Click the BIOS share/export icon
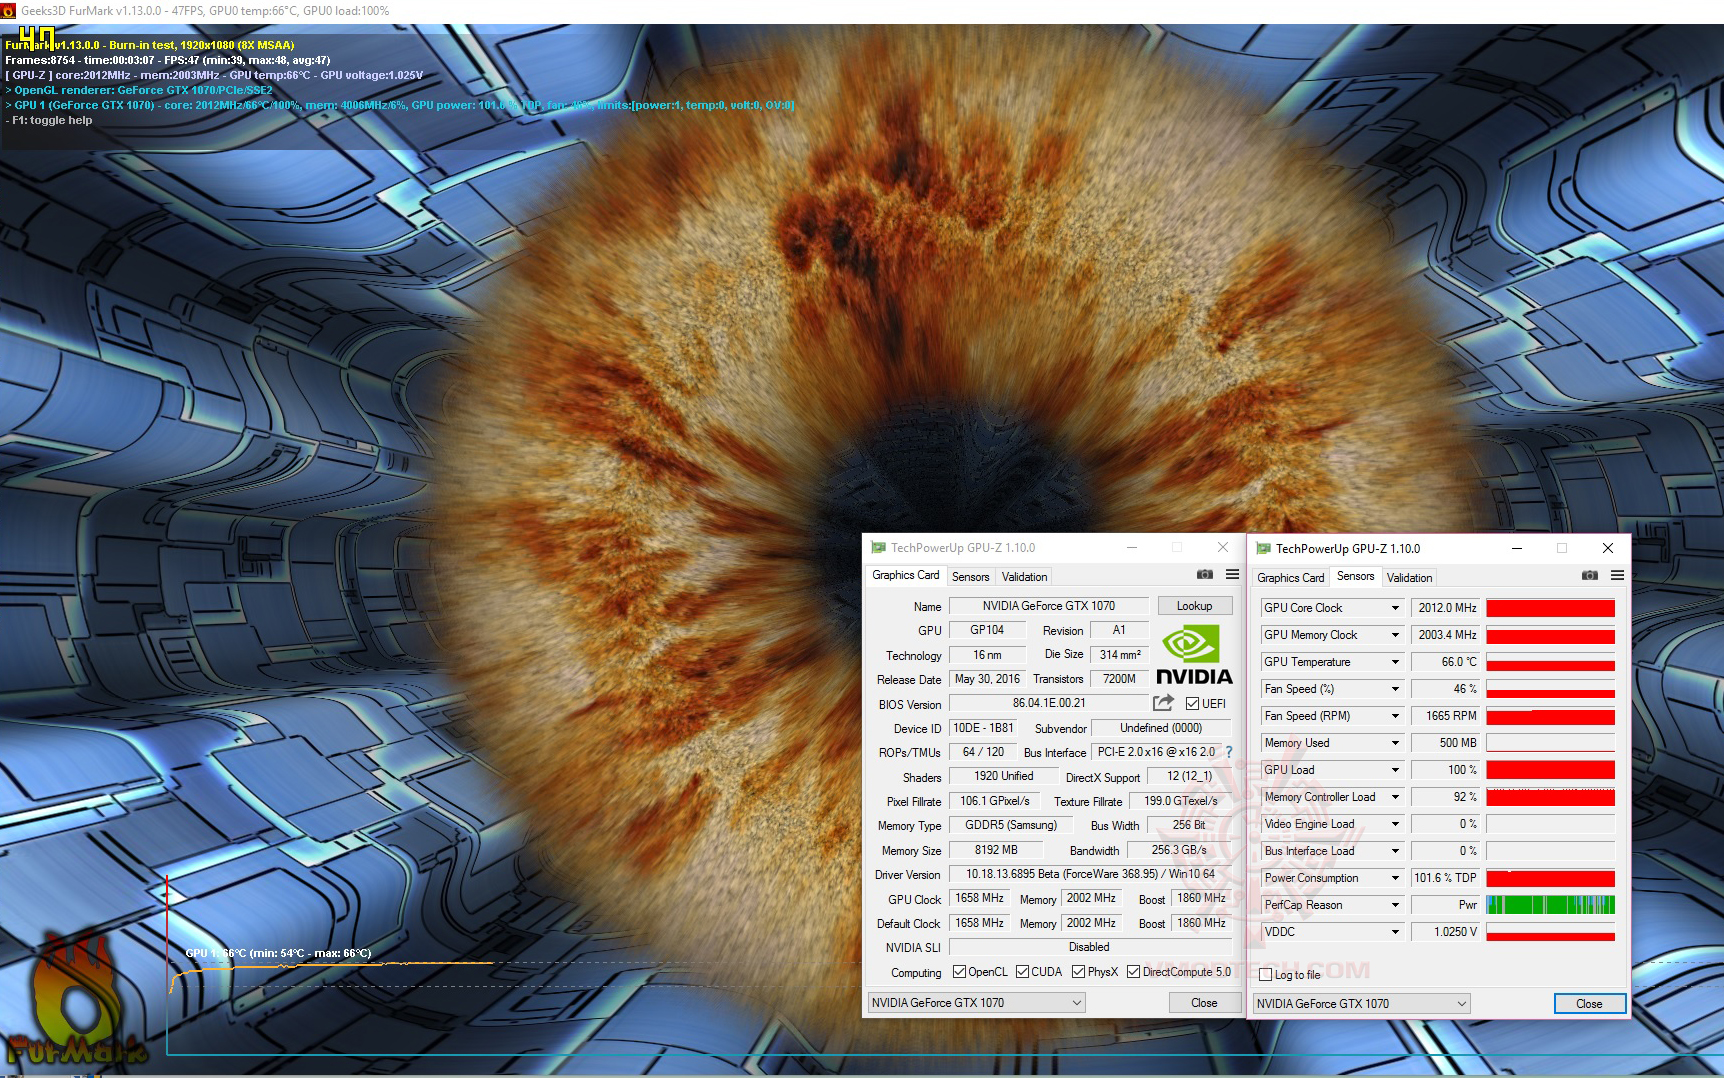Image resolution: width=1724 pixels, height=1078 pixels. coord(1163,703)
